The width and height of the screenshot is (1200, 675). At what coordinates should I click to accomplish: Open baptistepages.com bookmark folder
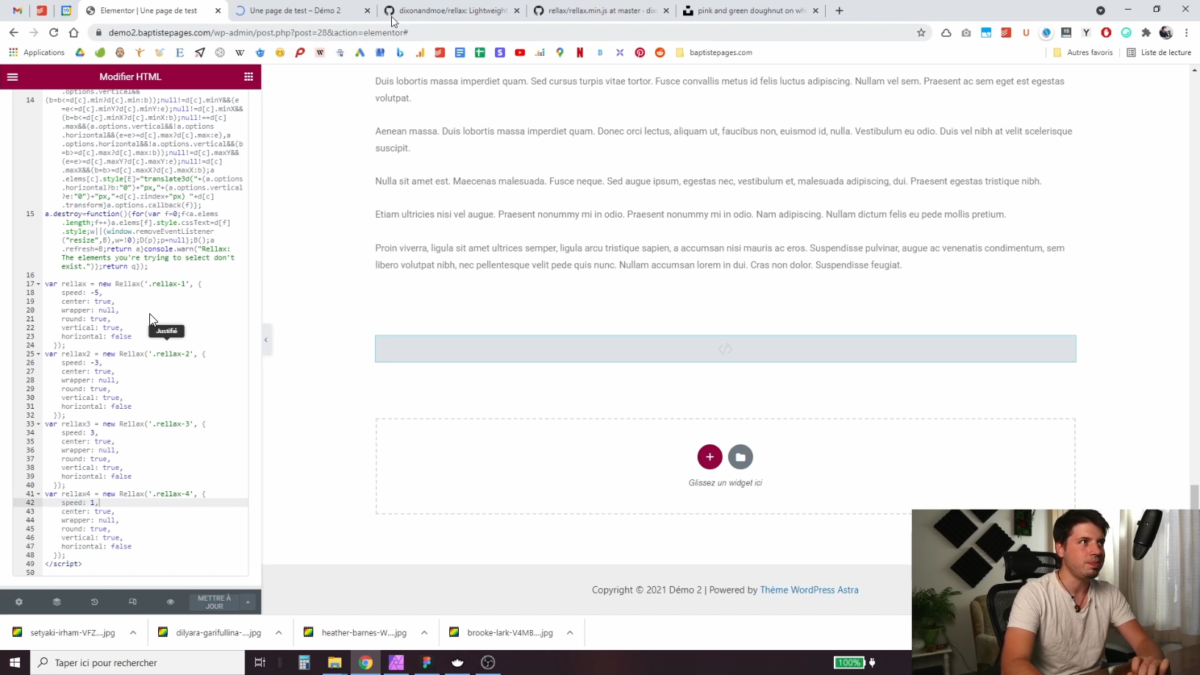(714, 52)
